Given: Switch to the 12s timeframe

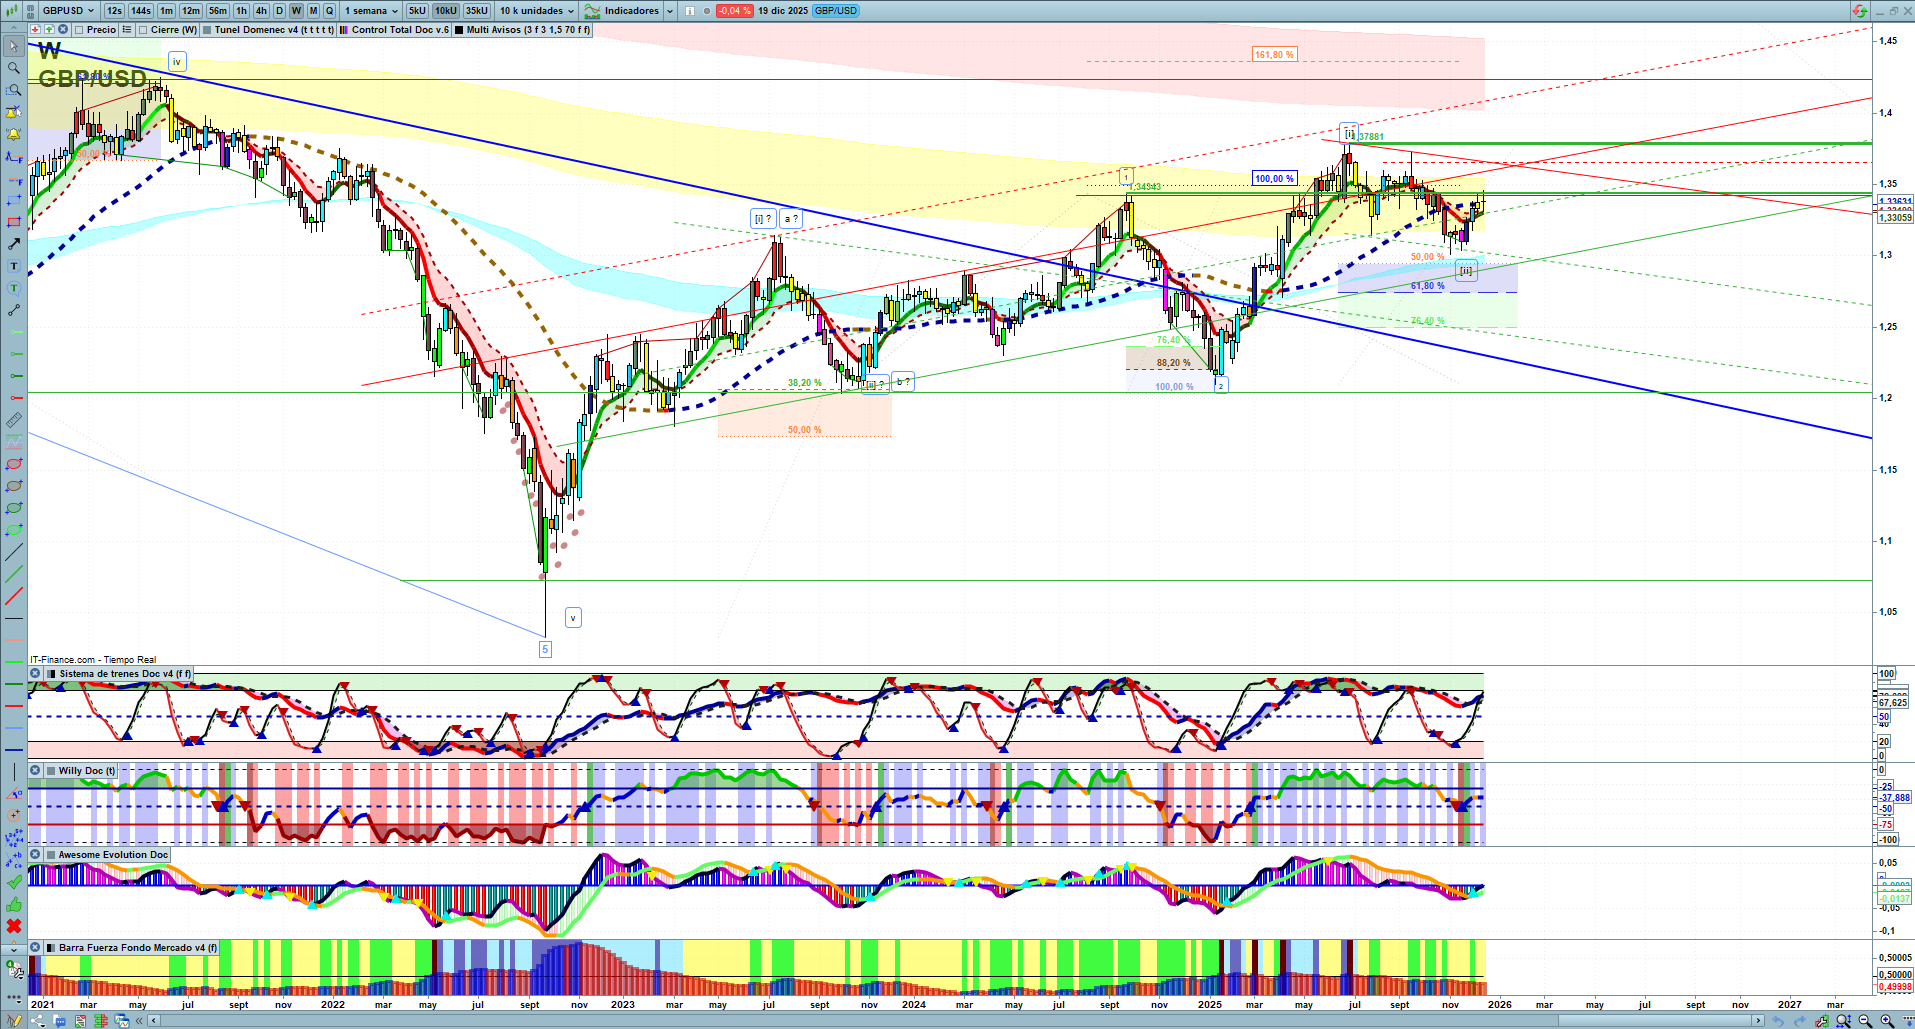Looking at the screenshot, I should pyautogui.click(x=114, y=11).
